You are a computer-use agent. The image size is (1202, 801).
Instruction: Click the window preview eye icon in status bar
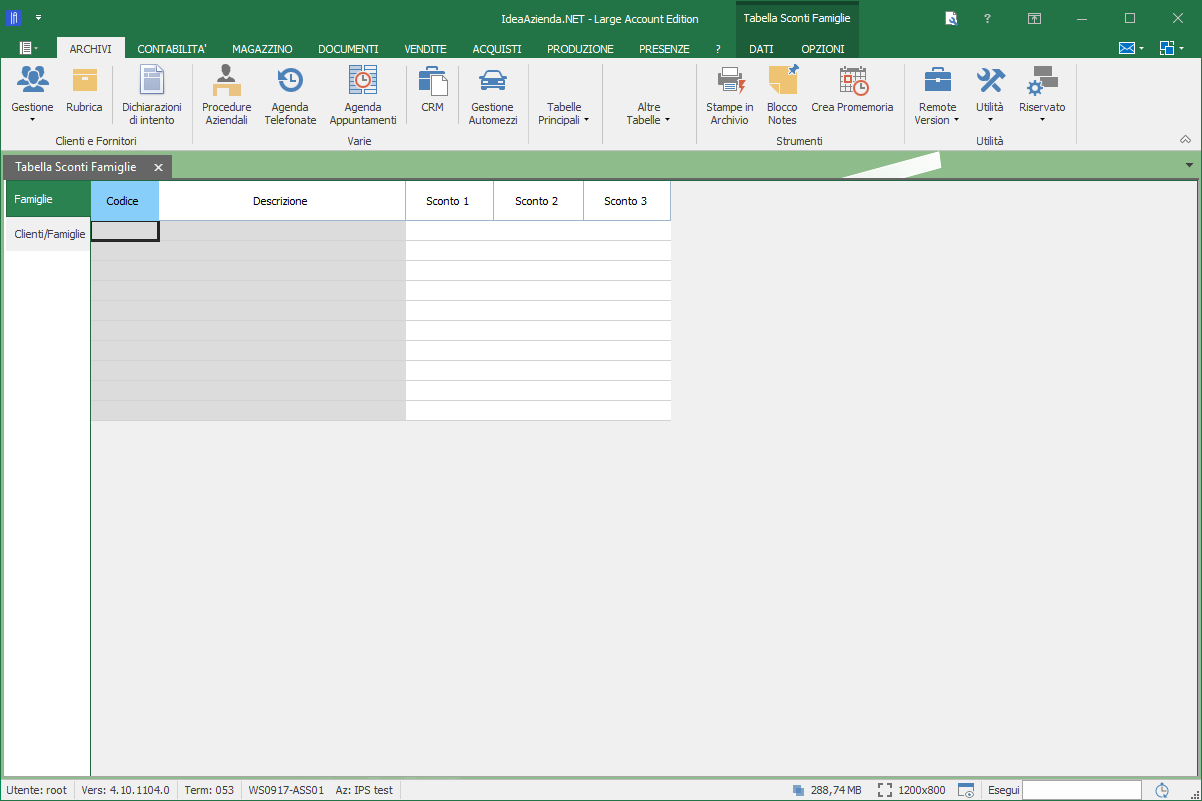(966, 790)
